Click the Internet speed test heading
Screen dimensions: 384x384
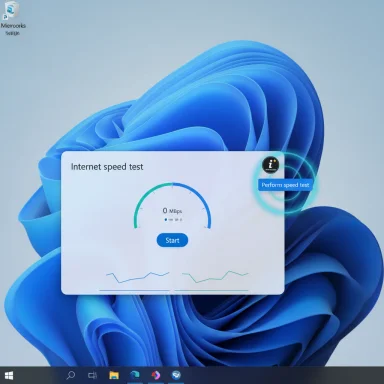[107, 167]
